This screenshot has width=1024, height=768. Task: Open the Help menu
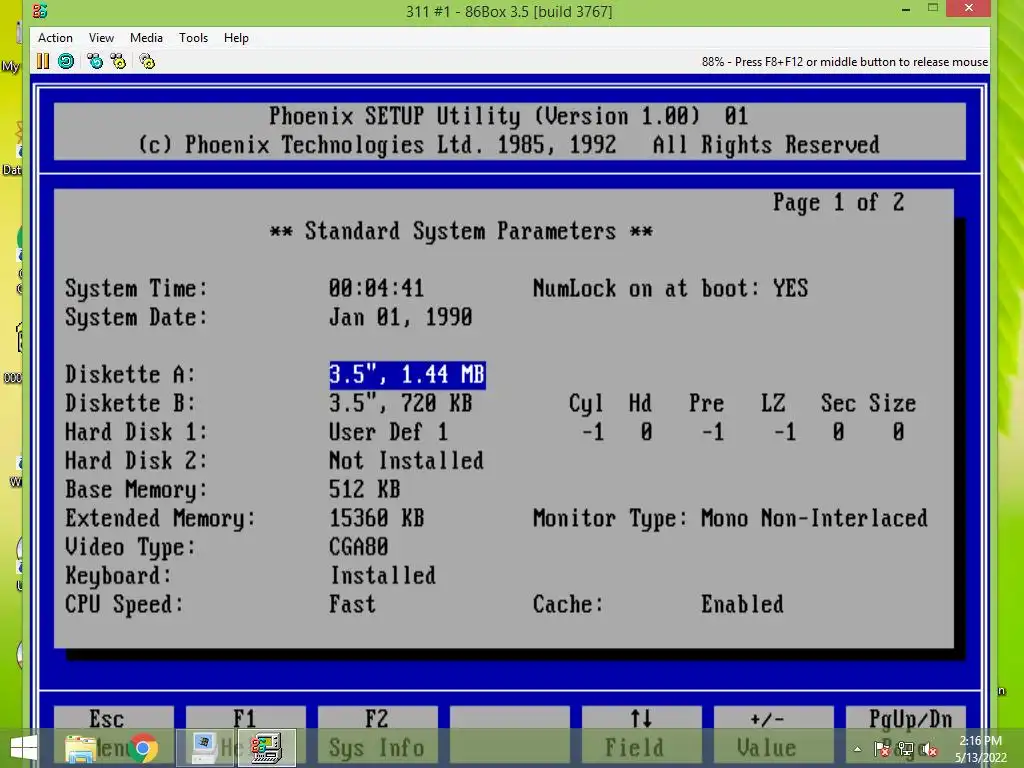[236, 38]
